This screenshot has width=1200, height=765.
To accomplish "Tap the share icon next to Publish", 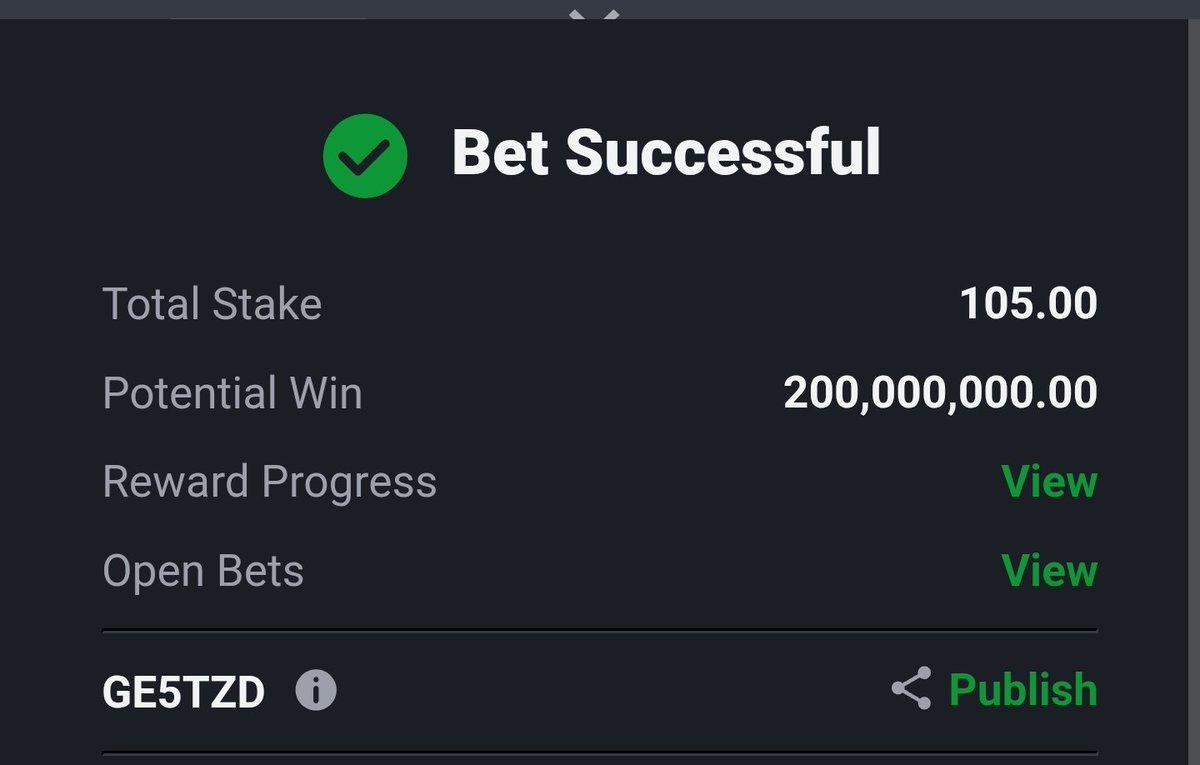I will click(911, 689).
